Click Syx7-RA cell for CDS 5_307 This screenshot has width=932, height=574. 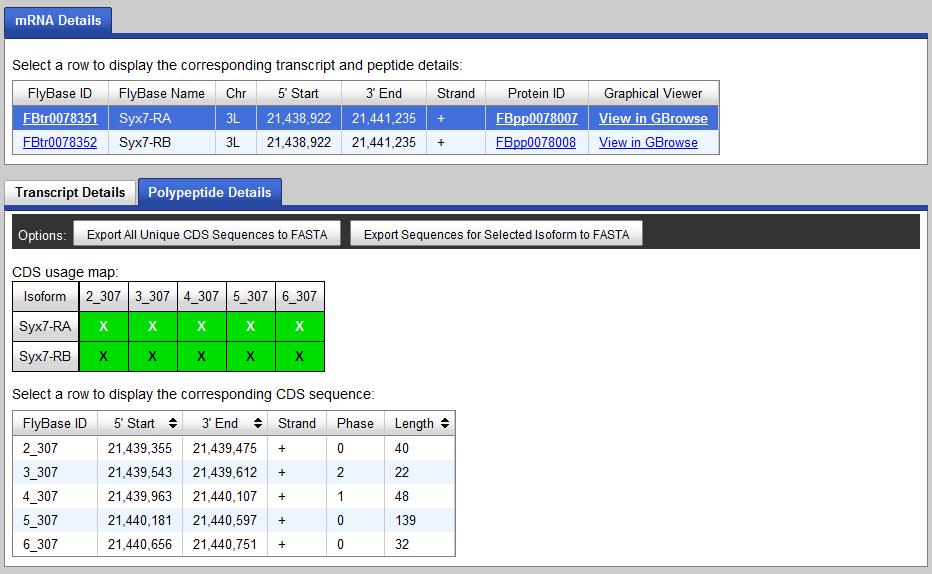pyautogui.click(x=250, y=326)
